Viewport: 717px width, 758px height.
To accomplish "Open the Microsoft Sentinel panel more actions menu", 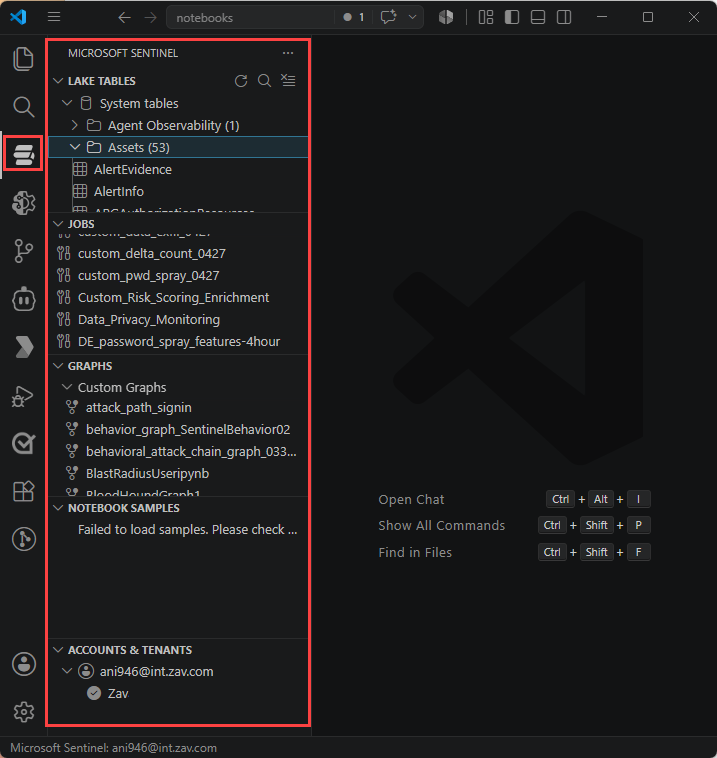I will [x=288, y=53].
